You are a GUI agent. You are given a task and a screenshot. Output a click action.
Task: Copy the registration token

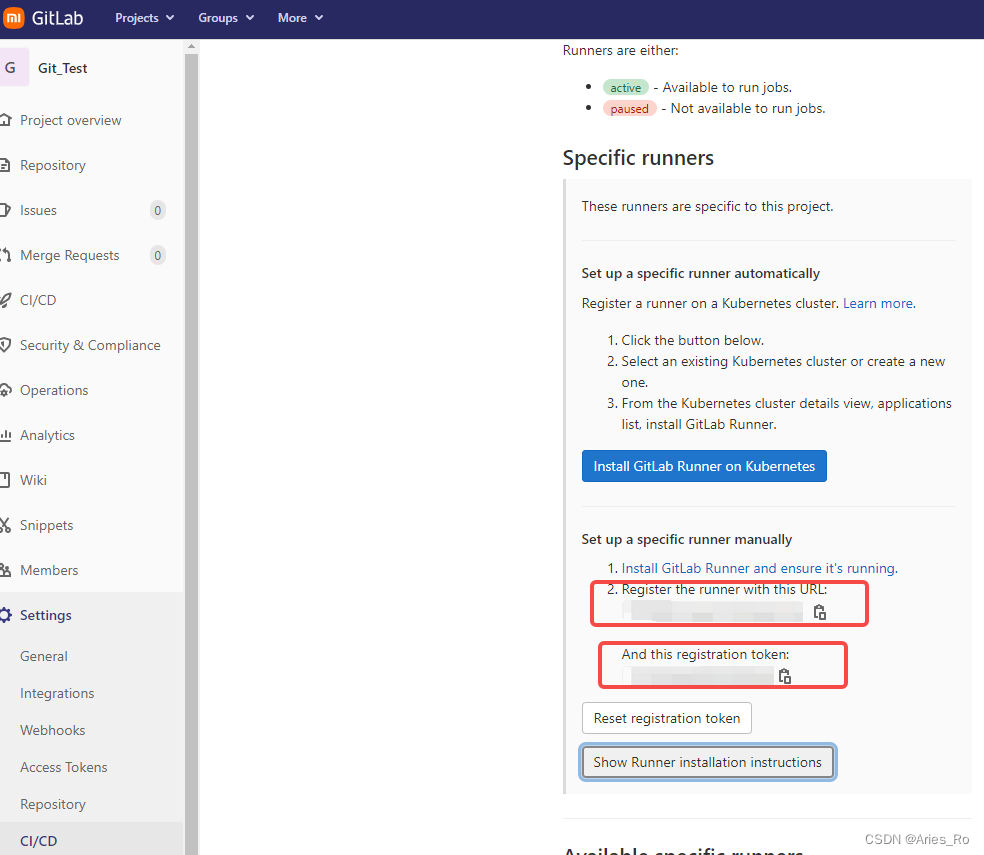coord(784,676)
